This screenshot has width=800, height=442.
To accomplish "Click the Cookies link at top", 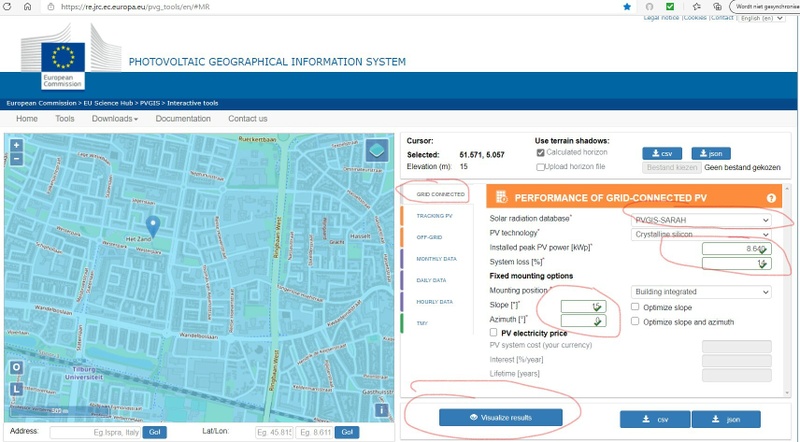I will pos(695,18).
